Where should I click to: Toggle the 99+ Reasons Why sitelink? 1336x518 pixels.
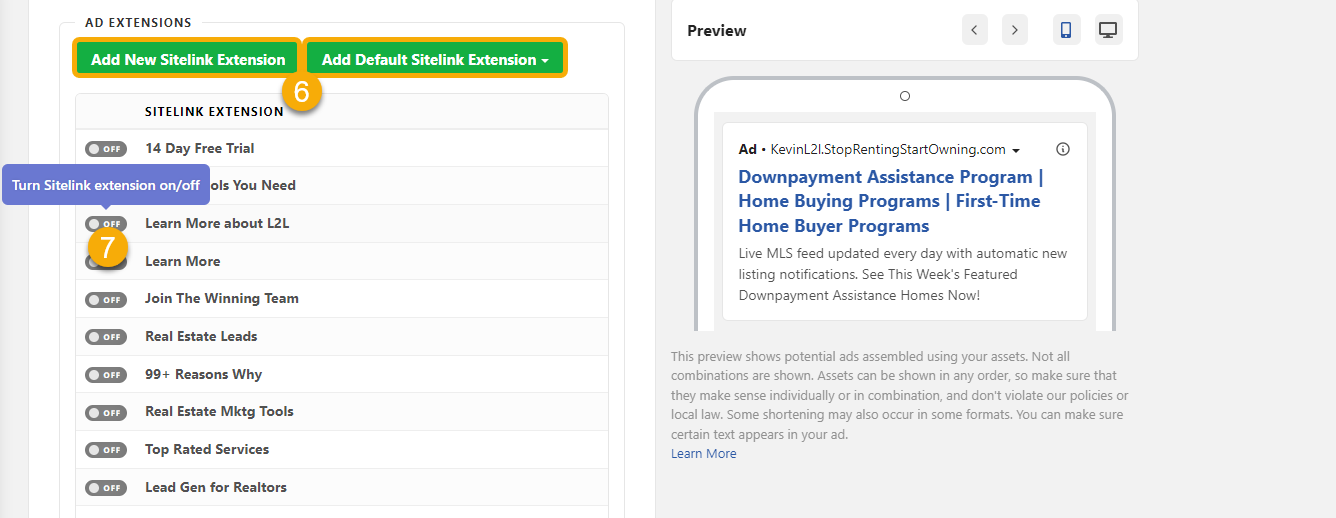tap(106, 375)
